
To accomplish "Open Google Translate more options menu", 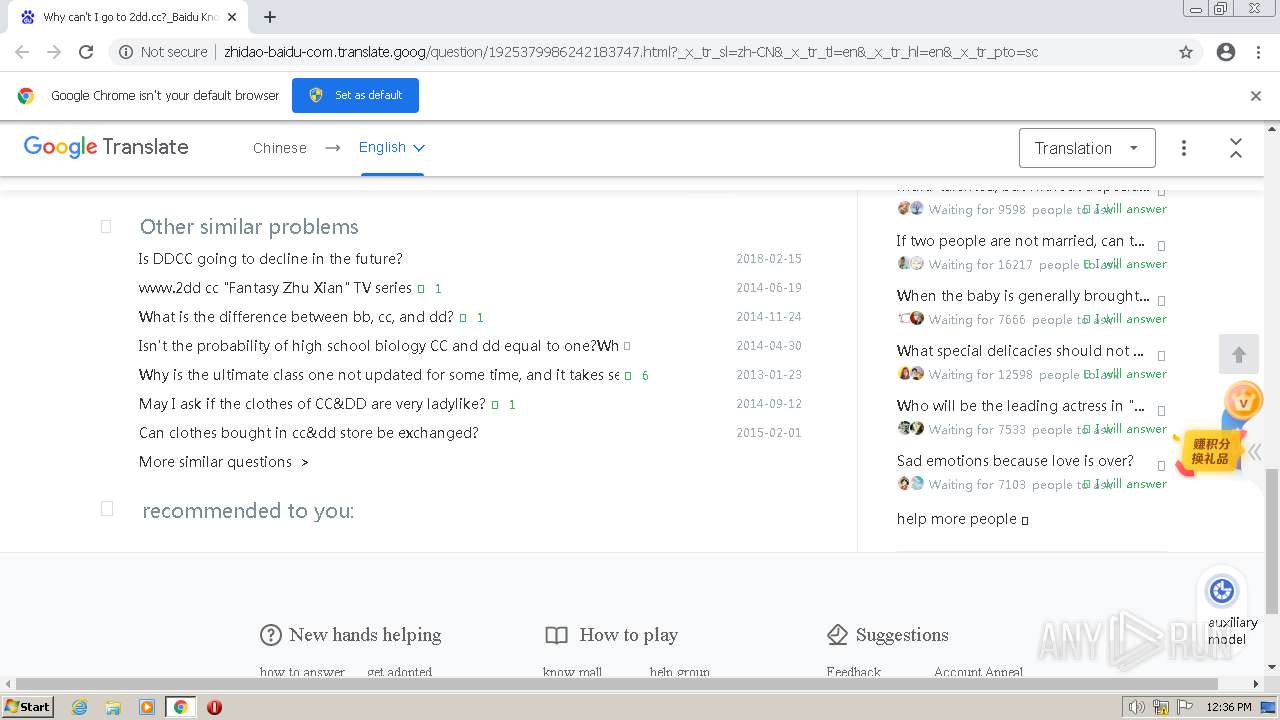I will (x=1184, y=148).
